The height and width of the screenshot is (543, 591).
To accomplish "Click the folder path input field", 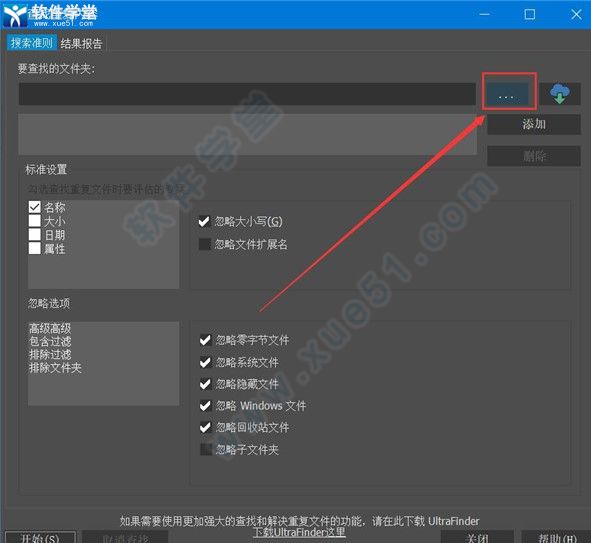I will (247, 94).
